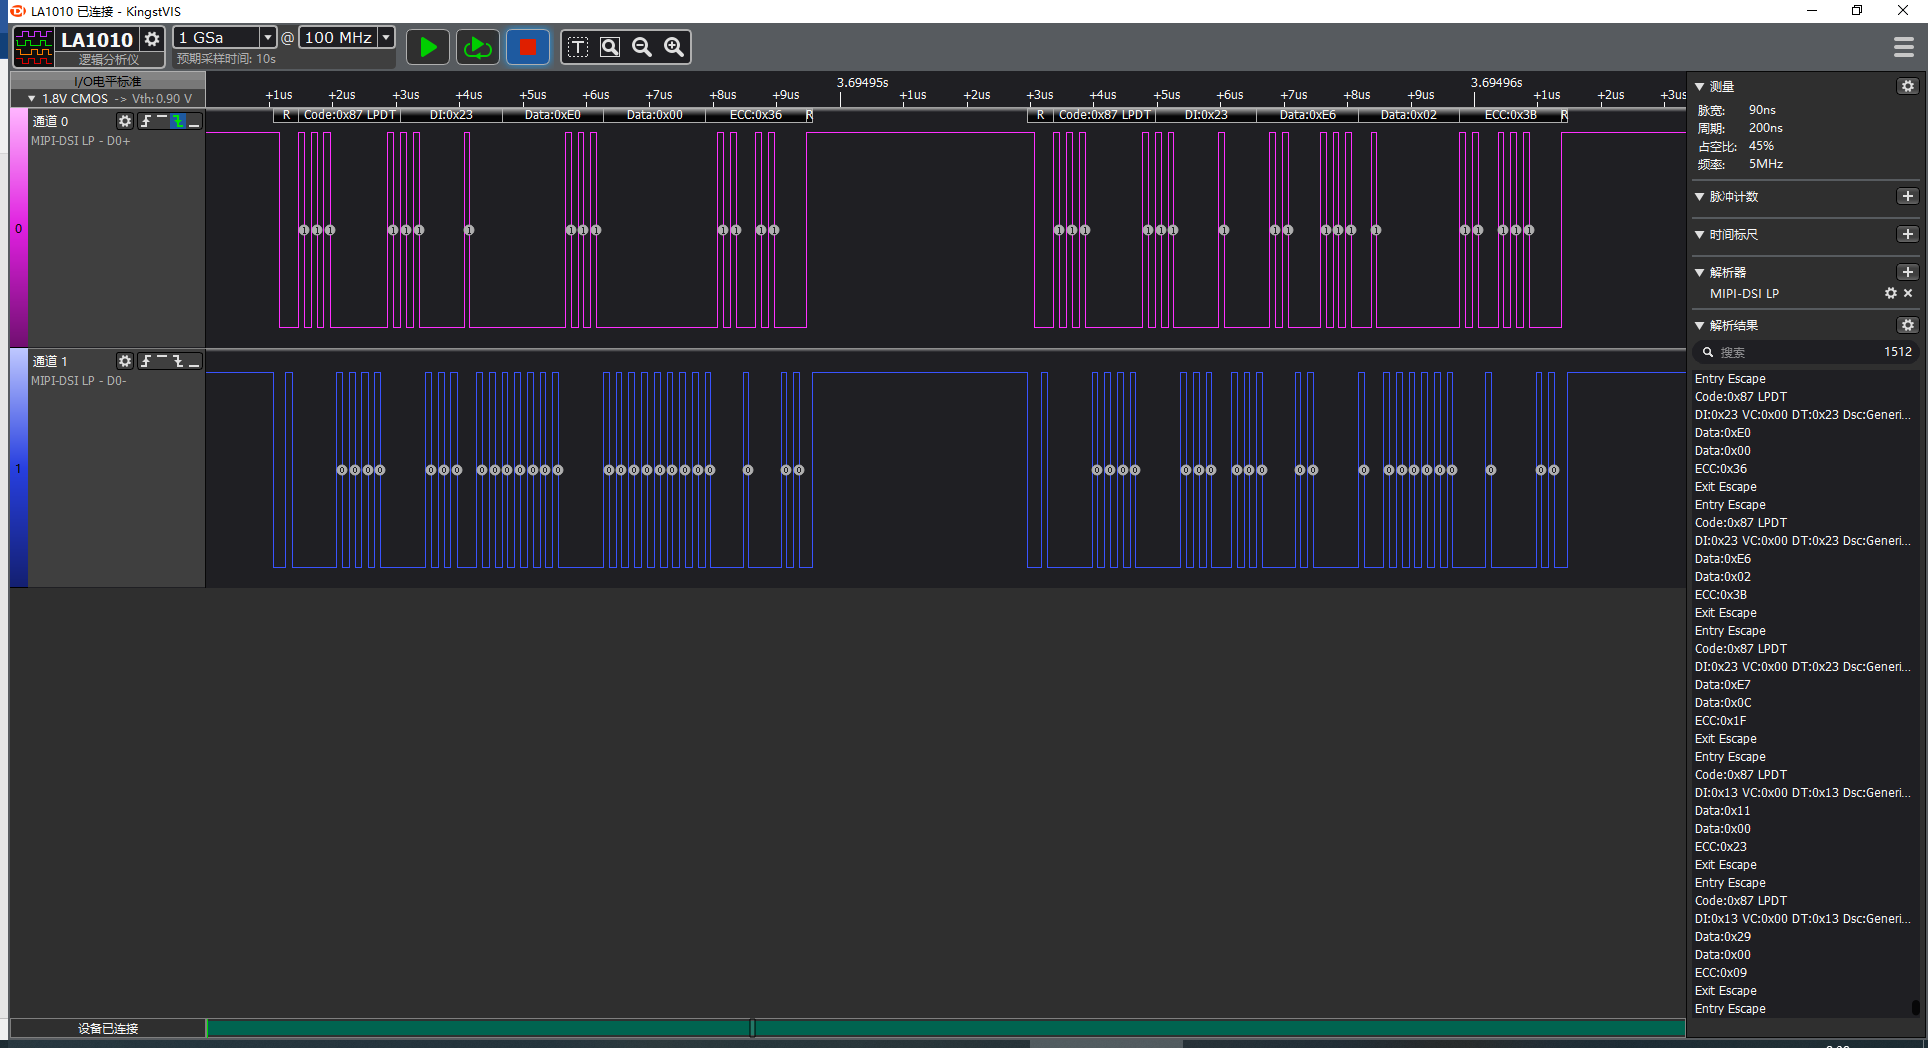The height and width of the screenshot is (1048, 1928).
Task: Open channel 0 settings gear
Action: pyautogui.click(x=125, y=121)
